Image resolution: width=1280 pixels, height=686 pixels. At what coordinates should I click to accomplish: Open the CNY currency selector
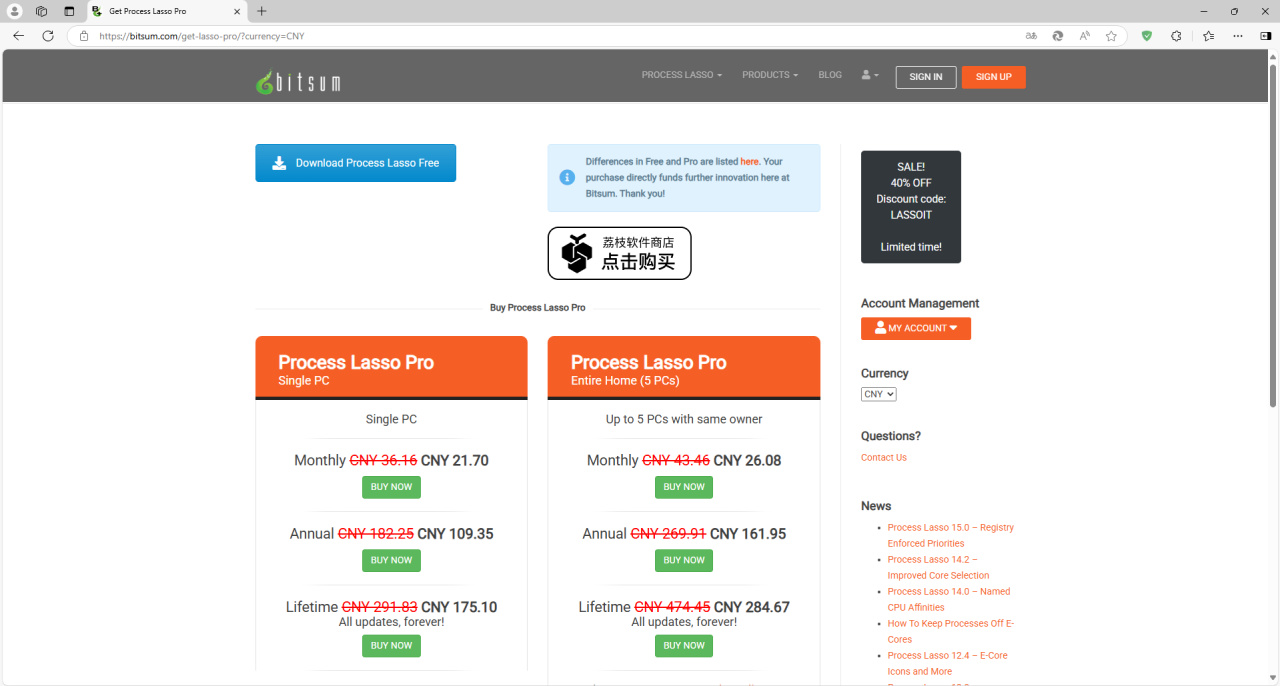pyautogui.click(x=879, y=394)
